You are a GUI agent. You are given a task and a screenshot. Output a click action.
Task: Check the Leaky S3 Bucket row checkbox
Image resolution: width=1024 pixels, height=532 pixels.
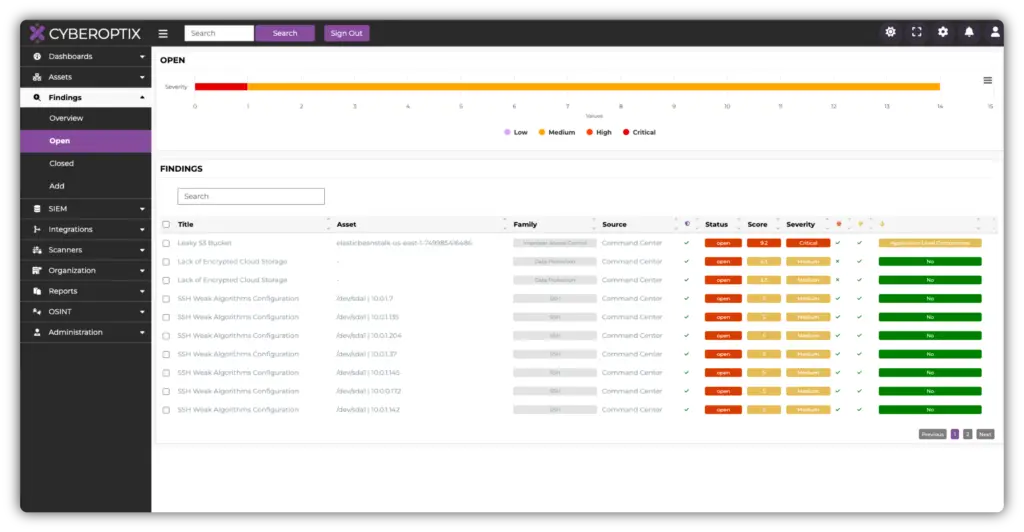tap(166, 243)
